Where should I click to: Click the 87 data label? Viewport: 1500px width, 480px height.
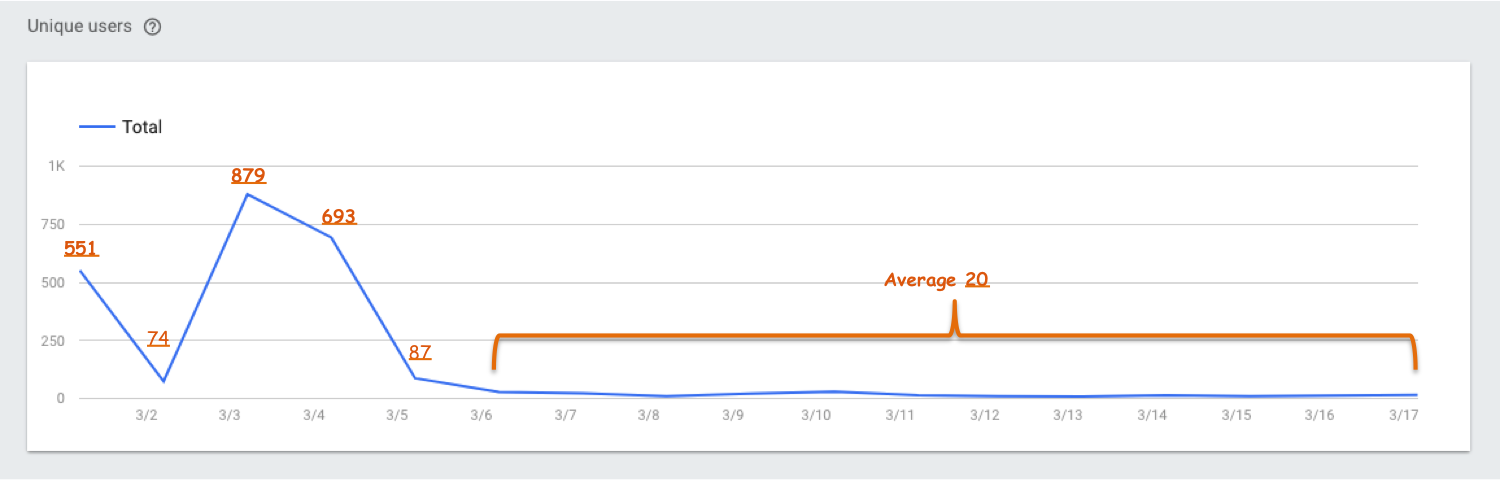tap(420, 352)
